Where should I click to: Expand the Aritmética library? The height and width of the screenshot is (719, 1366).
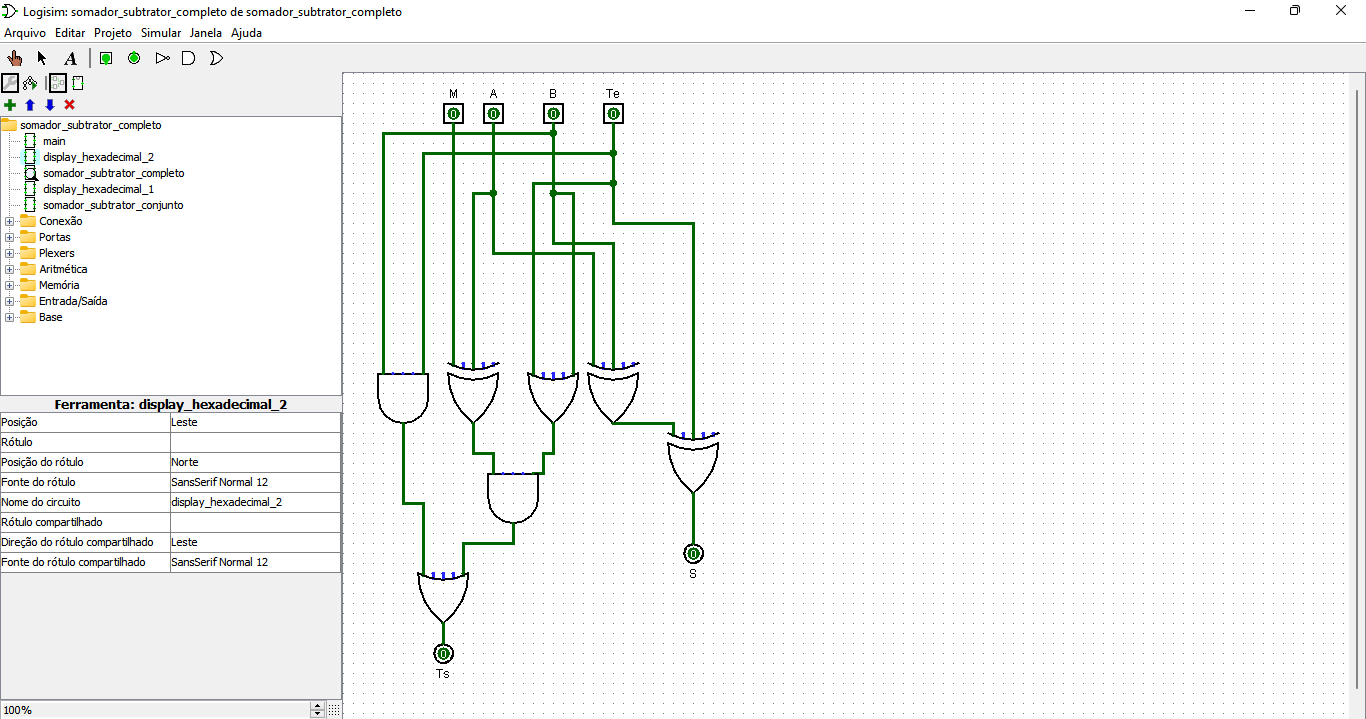10,269
